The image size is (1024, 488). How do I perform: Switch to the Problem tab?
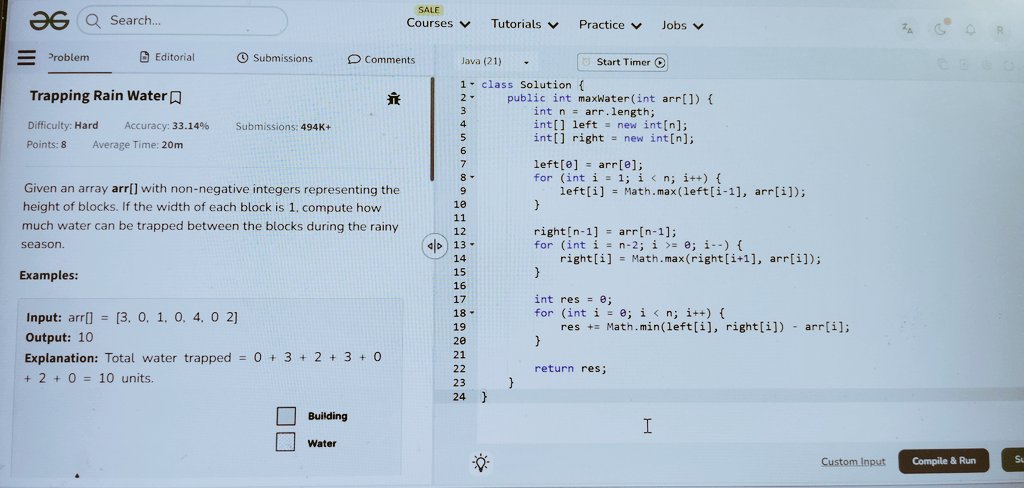point(69,57)
